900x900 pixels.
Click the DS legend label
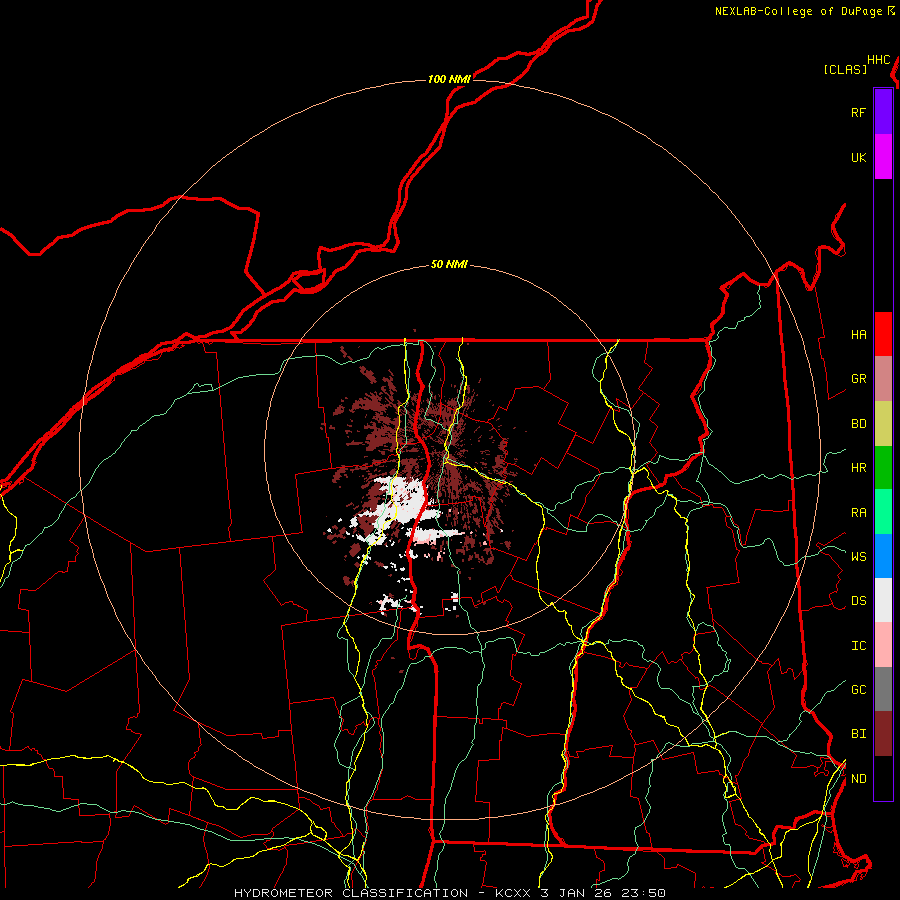[858, 601]
